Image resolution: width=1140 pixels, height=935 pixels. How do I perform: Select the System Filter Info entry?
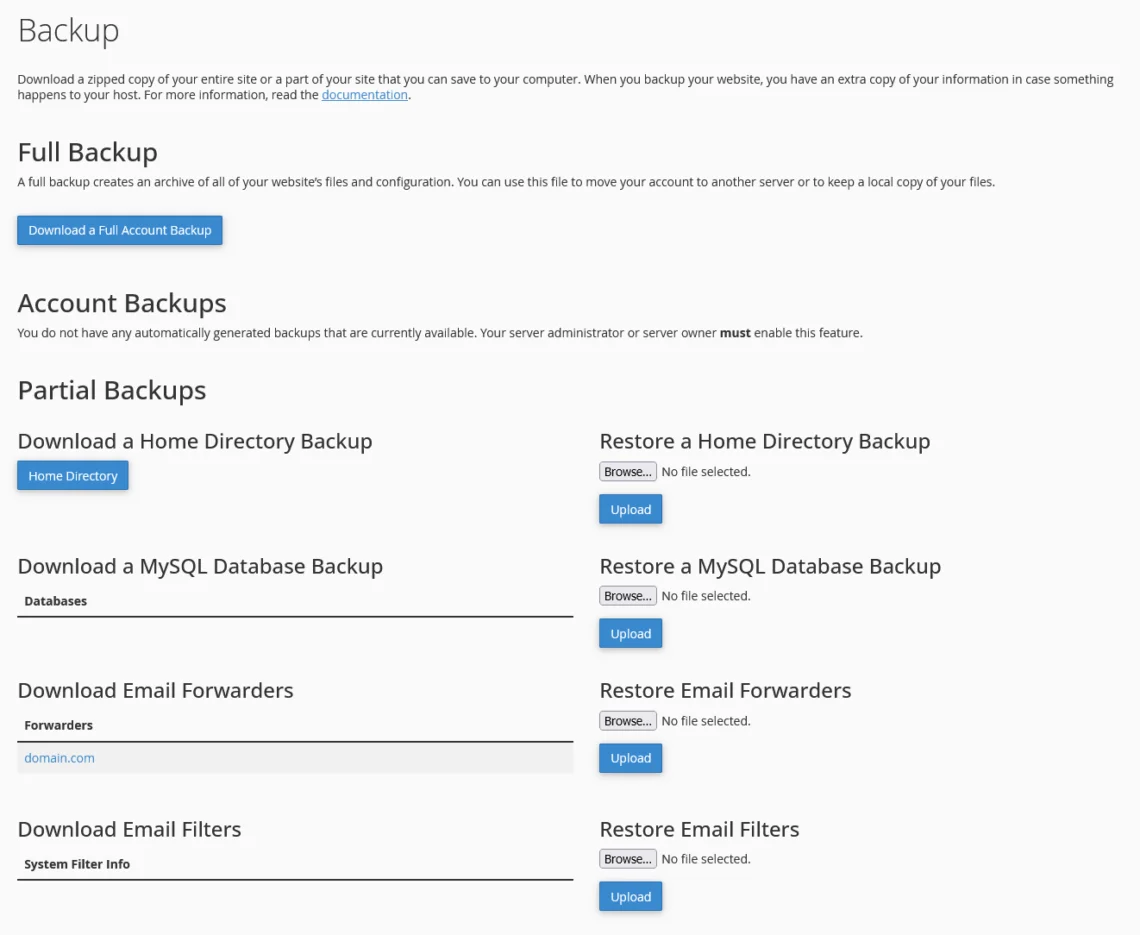pos(77,864)
